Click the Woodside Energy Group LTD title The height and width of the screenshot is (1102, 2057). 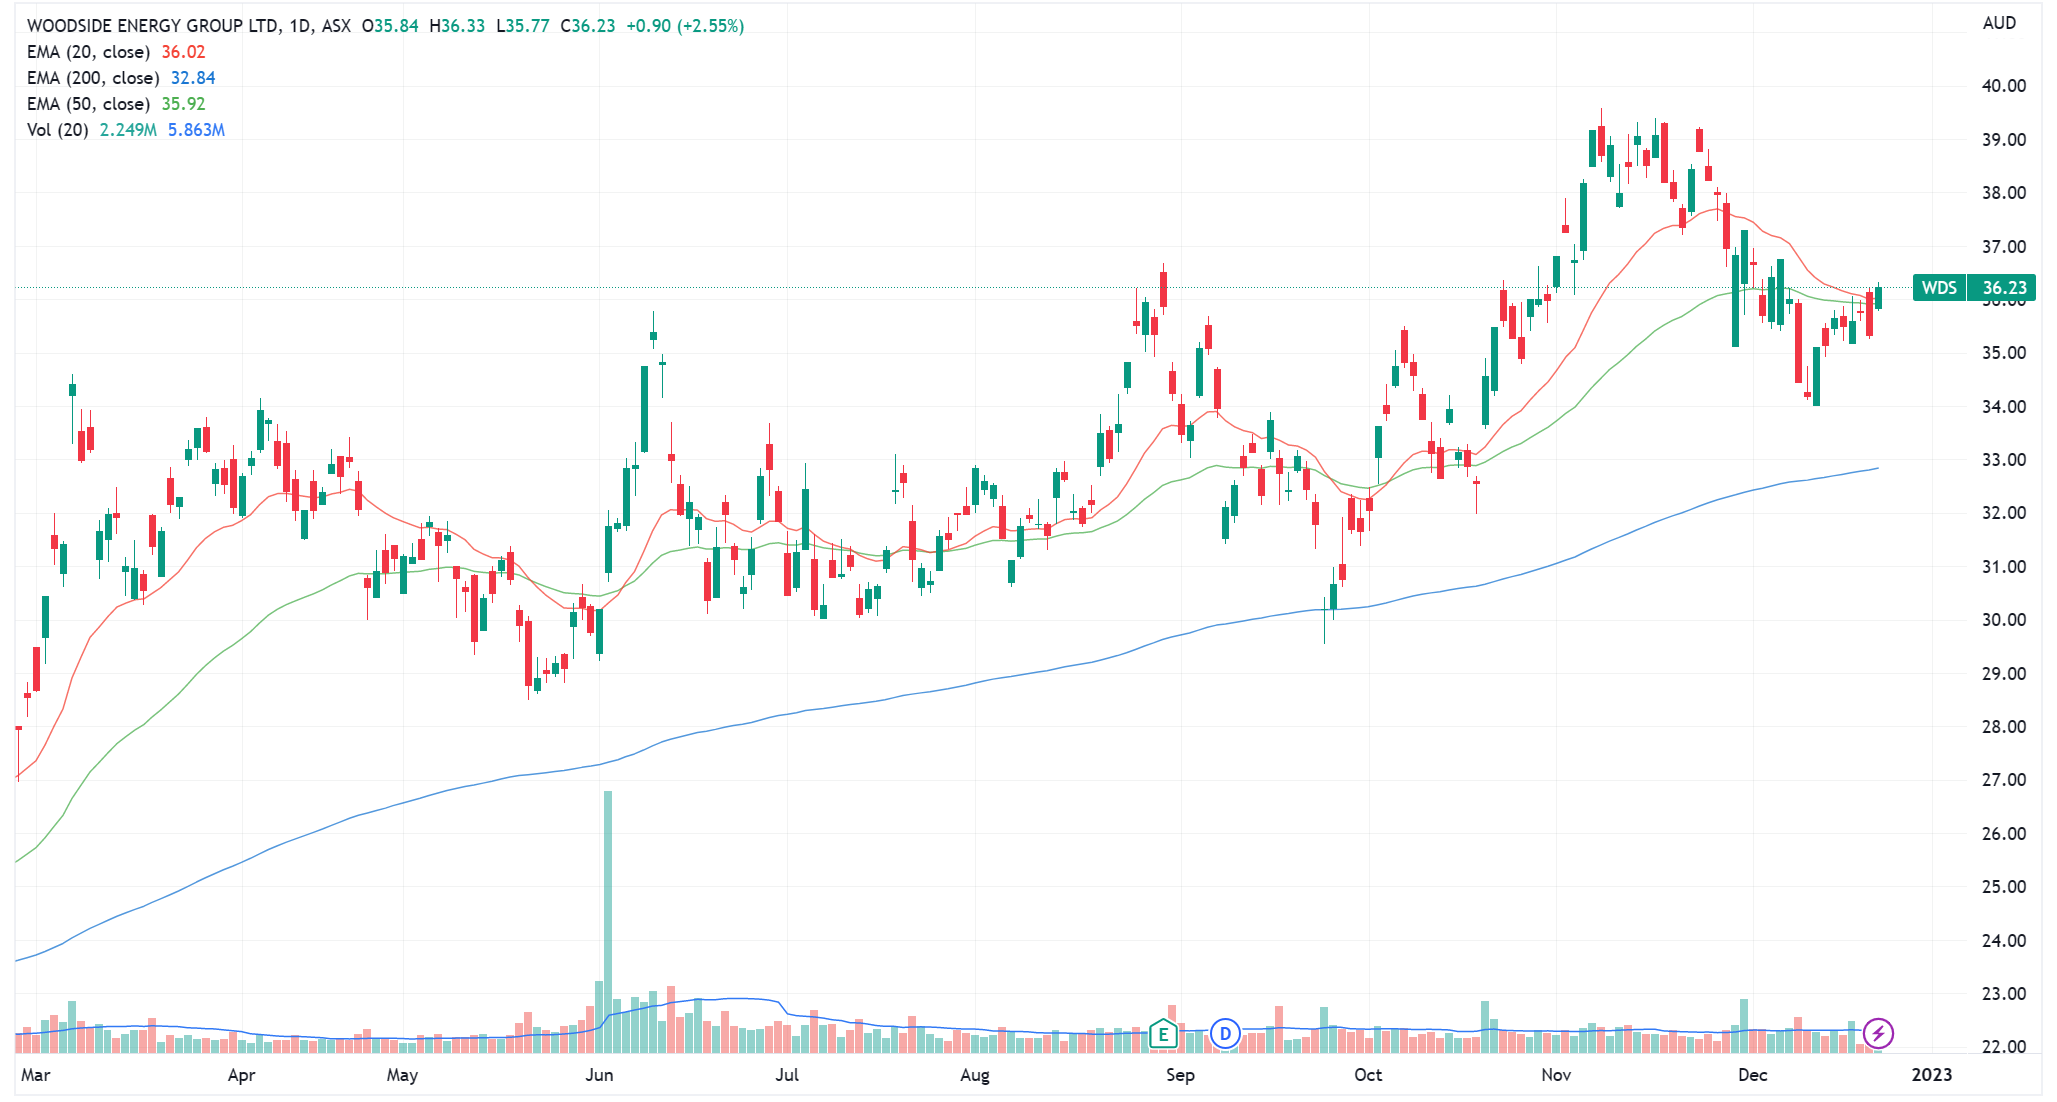[153, 26]
